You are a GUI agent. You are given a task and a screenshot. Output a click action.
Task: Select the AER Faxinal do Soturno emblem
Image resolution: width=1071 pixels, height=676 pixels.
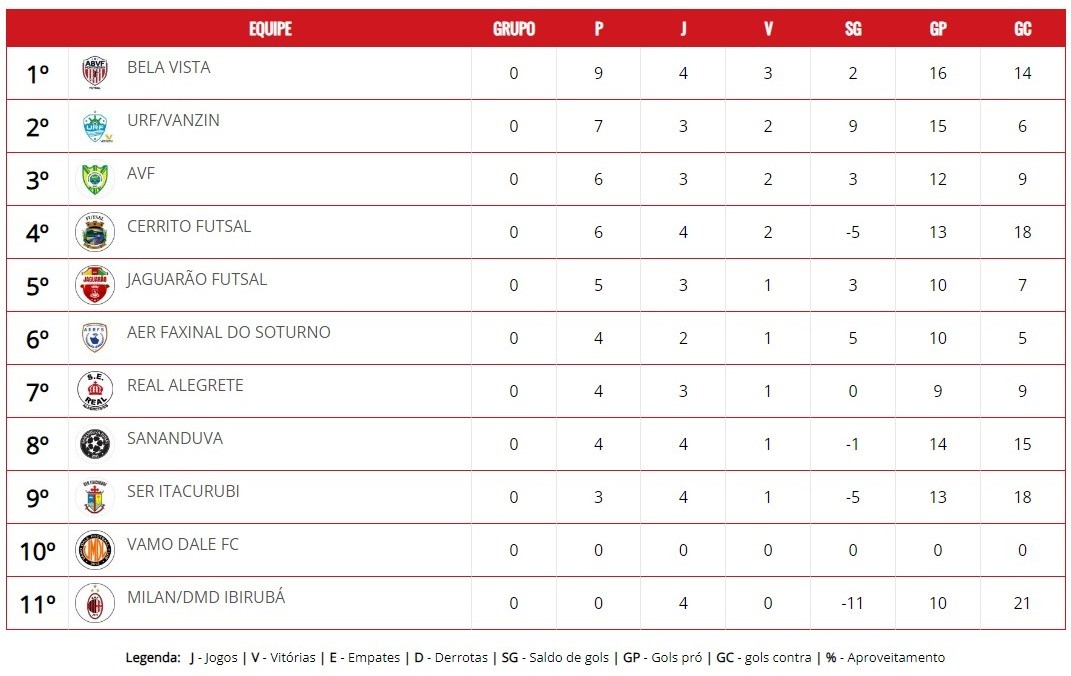coord(95,337)
